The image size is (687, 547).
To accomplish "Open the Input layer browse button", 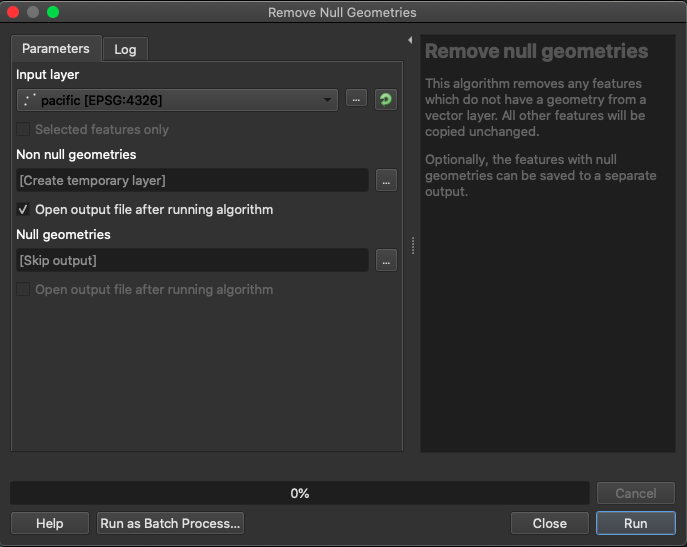I will [x=356, y=100].
